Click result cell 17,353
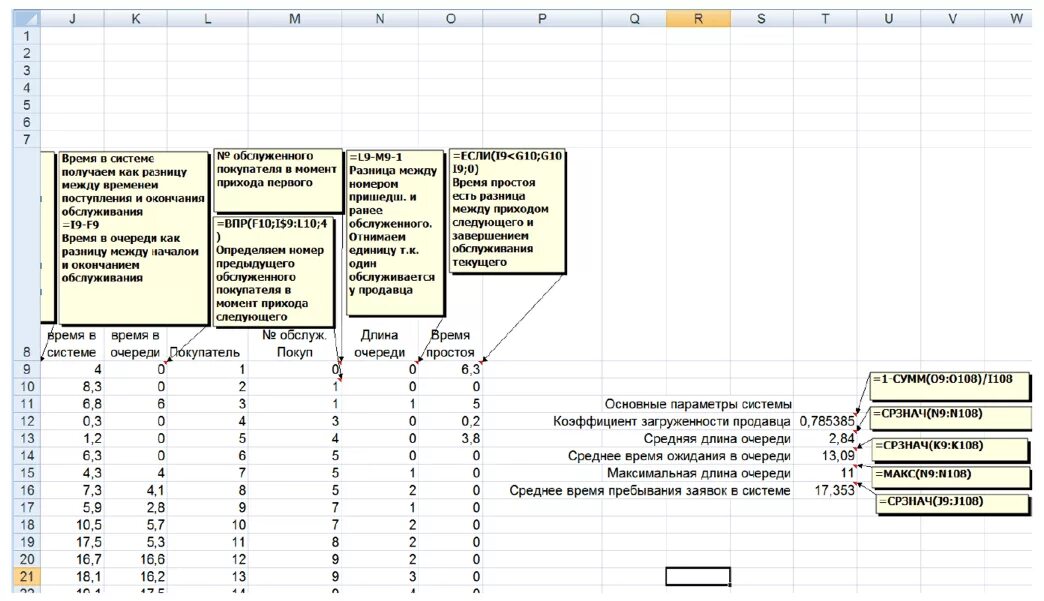The height and width of the screenshot is (601, 1044). 825,491
